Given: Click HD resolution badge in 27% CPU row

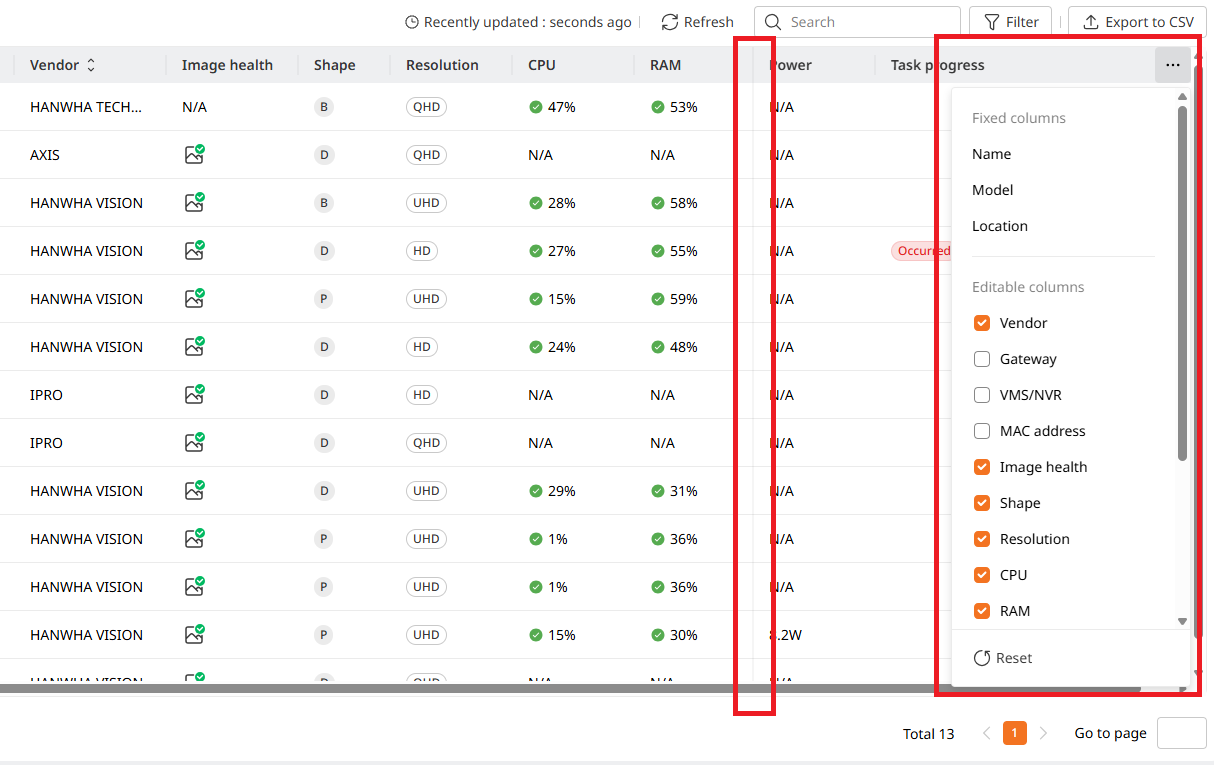Looking at the screenshot, I should point(422,251).
